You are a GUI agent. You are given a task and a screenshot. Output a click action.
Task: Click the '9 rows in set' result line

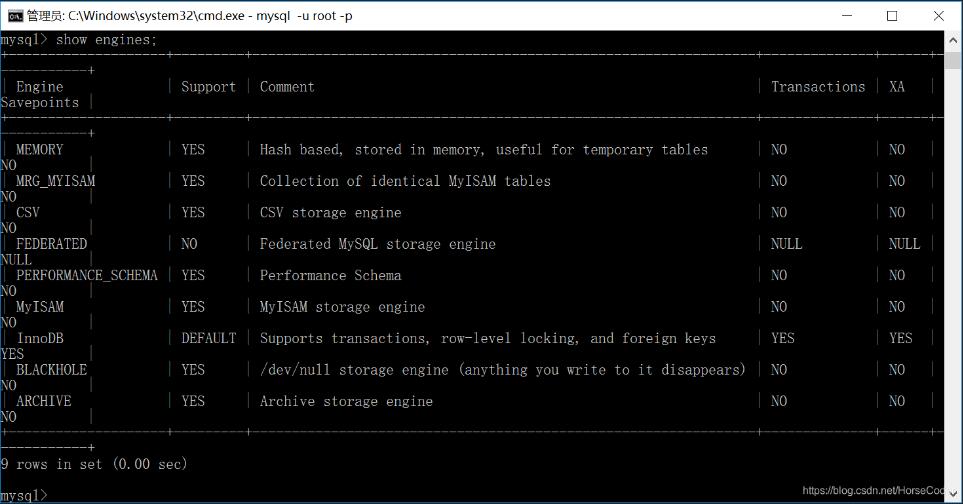click(x=94, y=464)
